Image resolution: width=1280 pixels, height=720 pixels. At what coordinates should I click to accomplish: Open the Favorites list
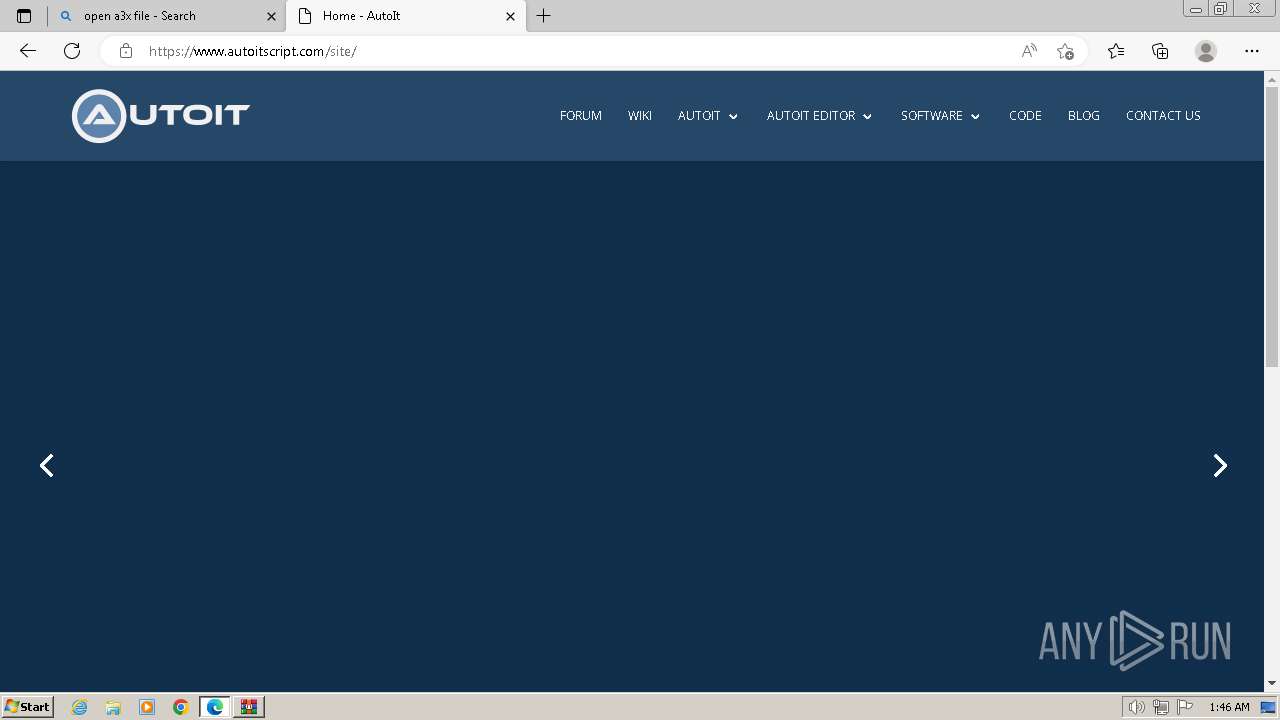[1116, 51]
